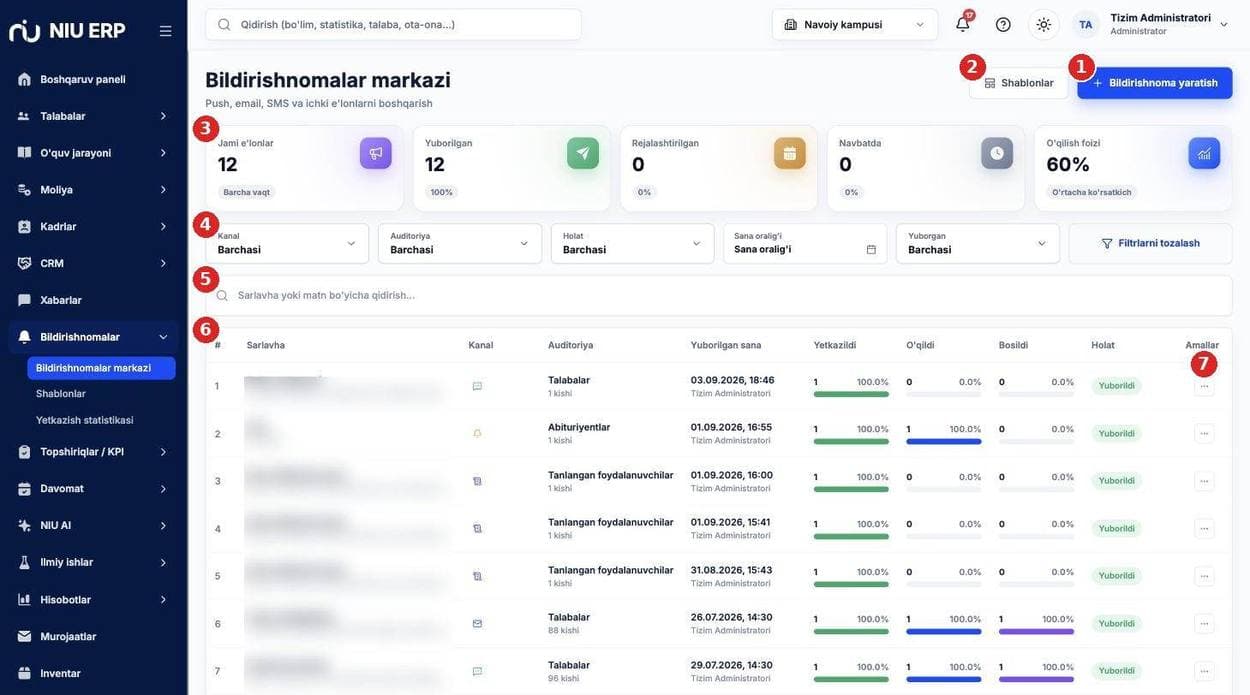Click the Bildirishnoma yaratish button
The width and height of the screenshot is (1250, 695).
1155,83
